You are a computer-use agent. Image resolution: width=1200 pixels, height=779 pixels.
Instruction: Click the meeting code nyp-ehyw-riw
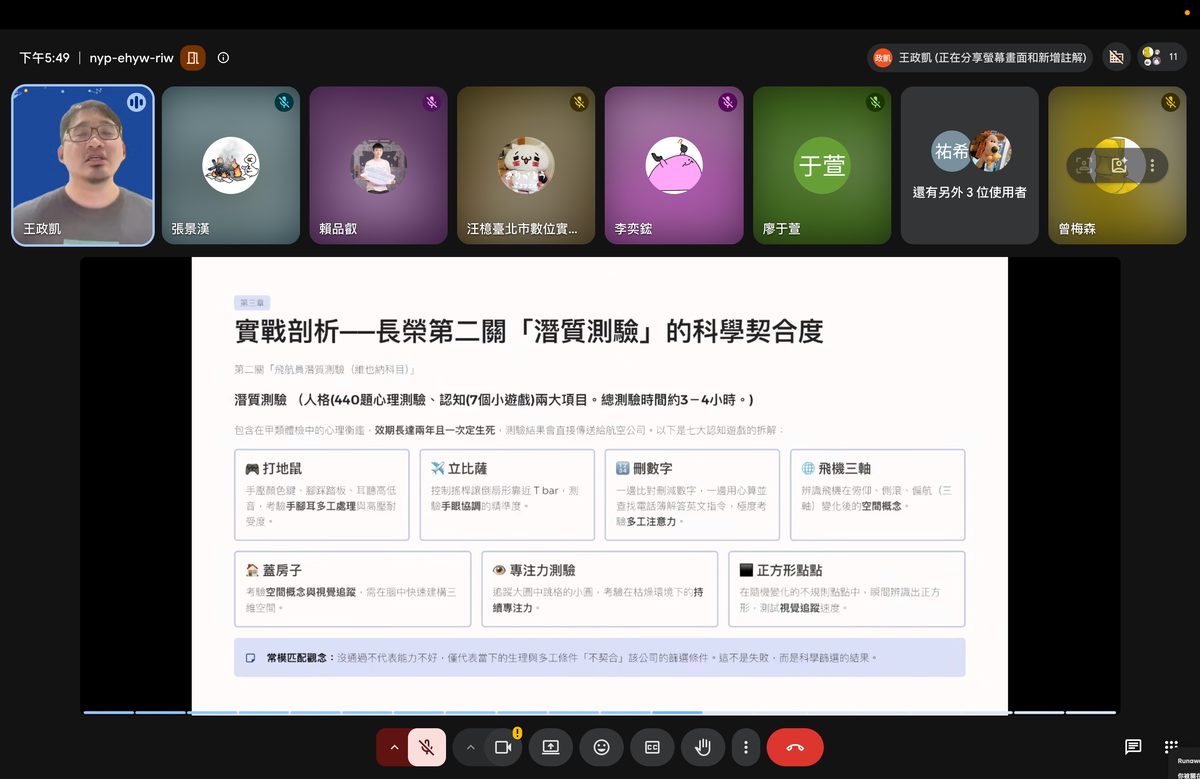131,58
